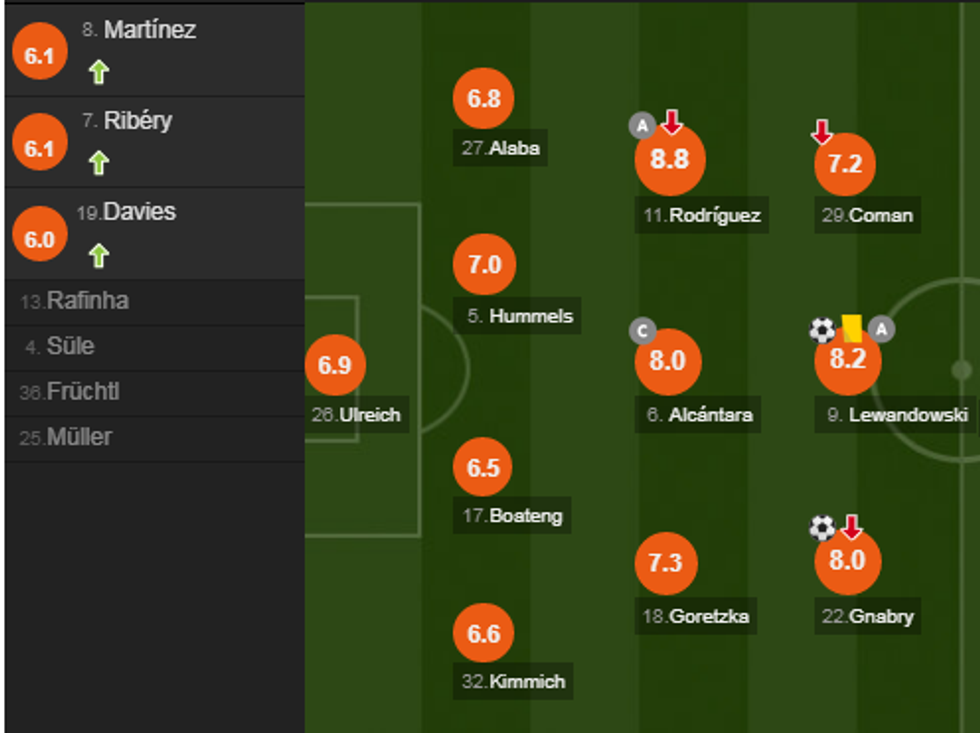Click Früchtl in the substitutes list
Screen dimensions: 980x733
point(82,392)
